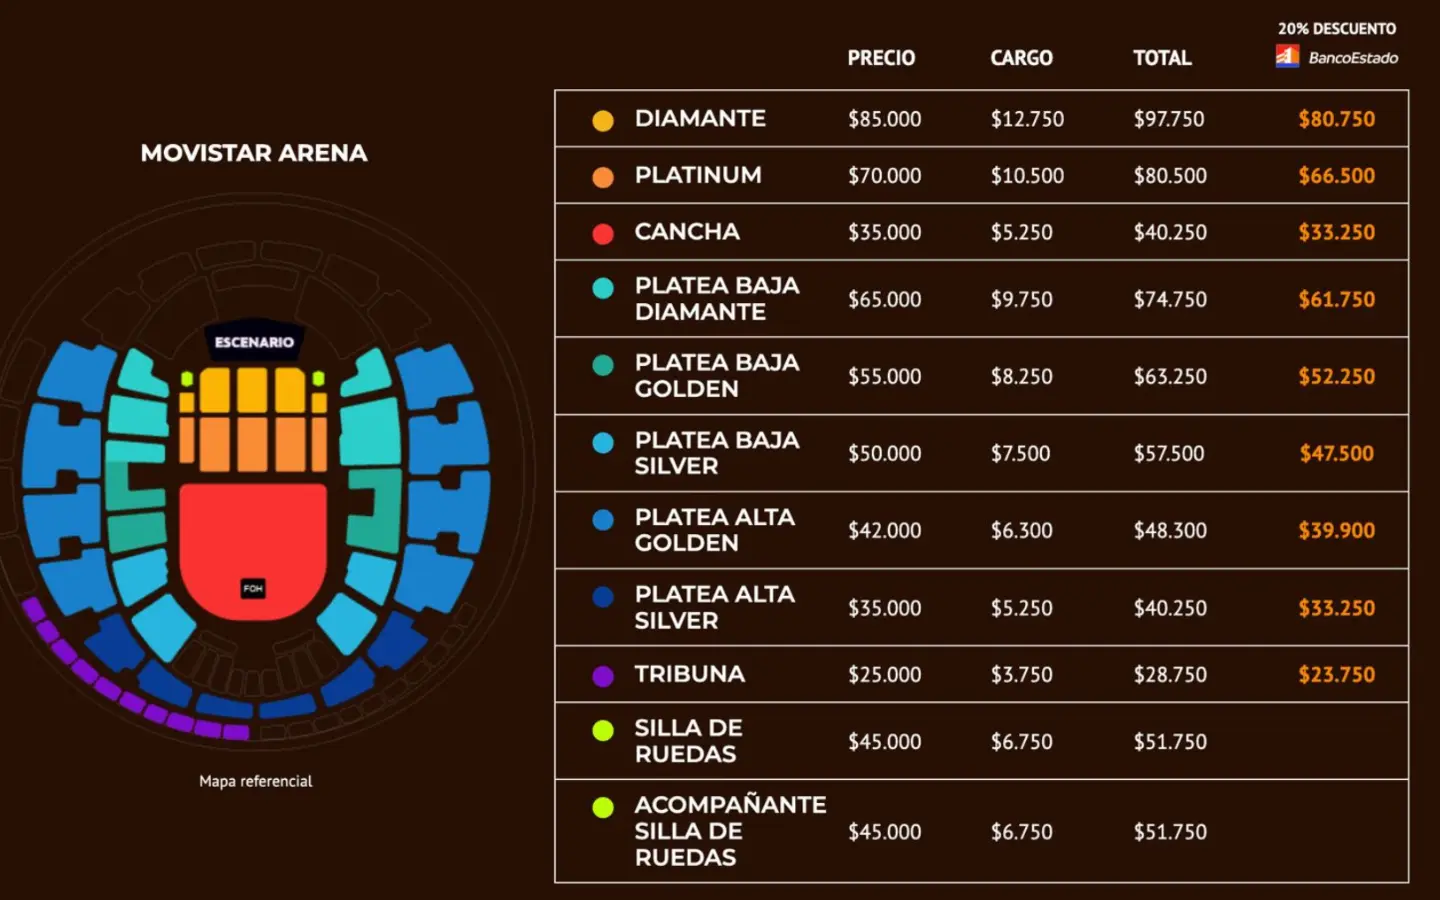
Task: Click the TOTAL column header
Action: point(1162,58)
